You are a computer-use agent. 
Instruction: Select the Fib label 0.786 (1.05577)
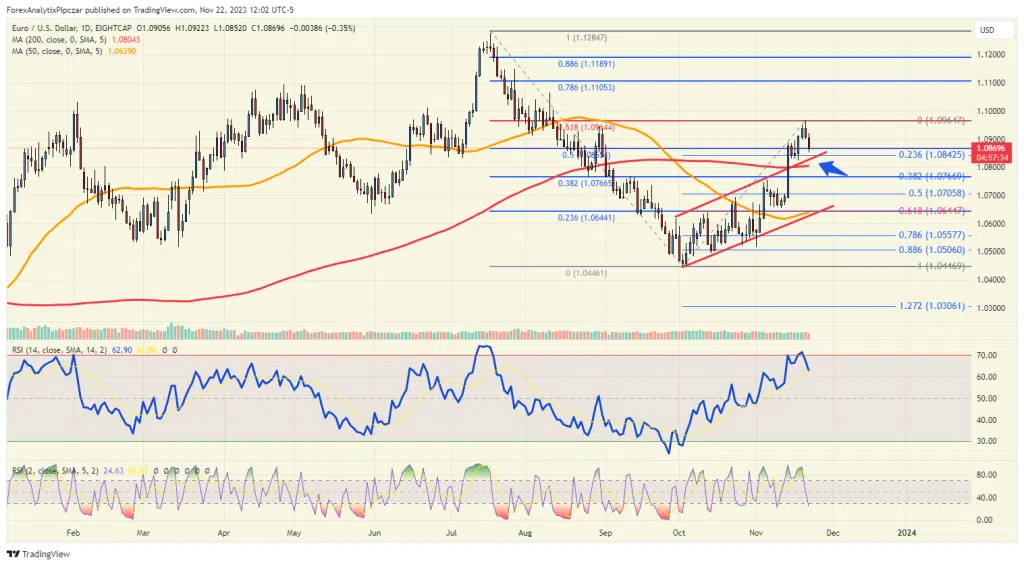click(x=931, y=235)
